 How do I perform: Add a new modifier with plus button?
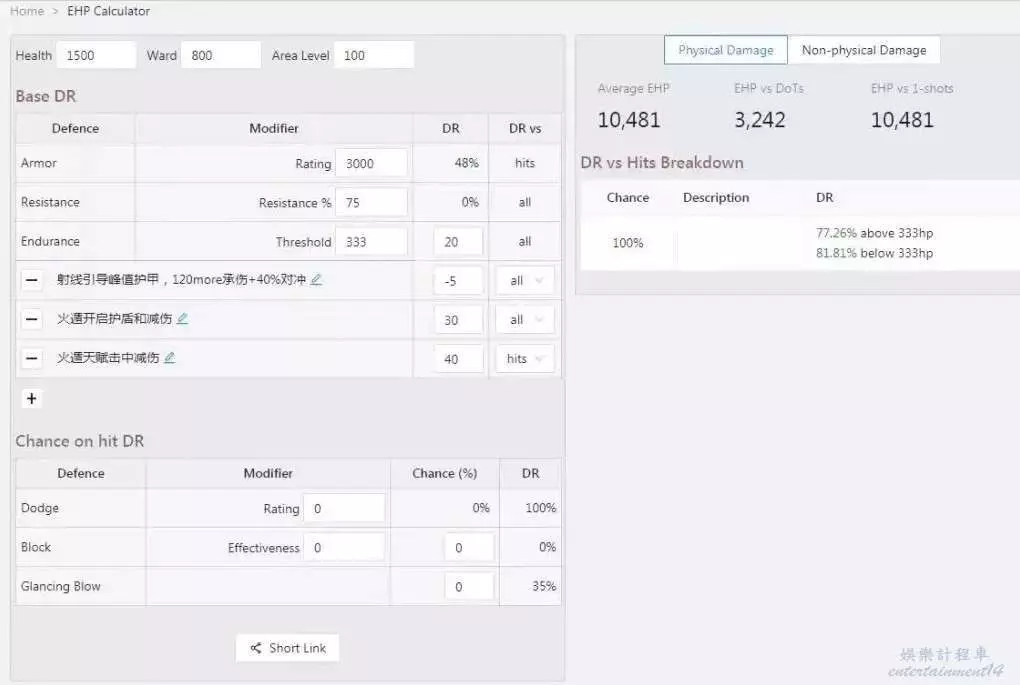(32, 399)
